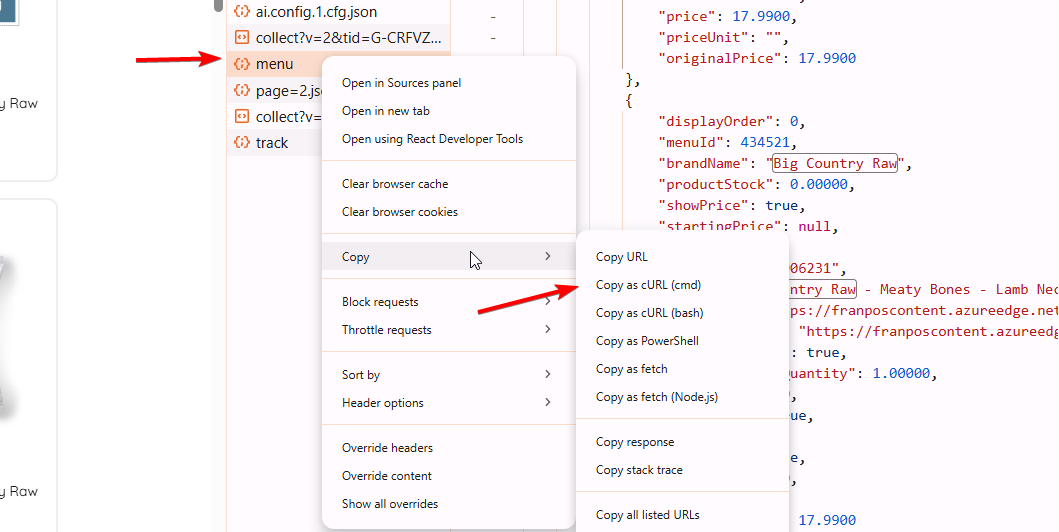
Task: Open the Sort by submenu arrow
Action: [548, 375]
